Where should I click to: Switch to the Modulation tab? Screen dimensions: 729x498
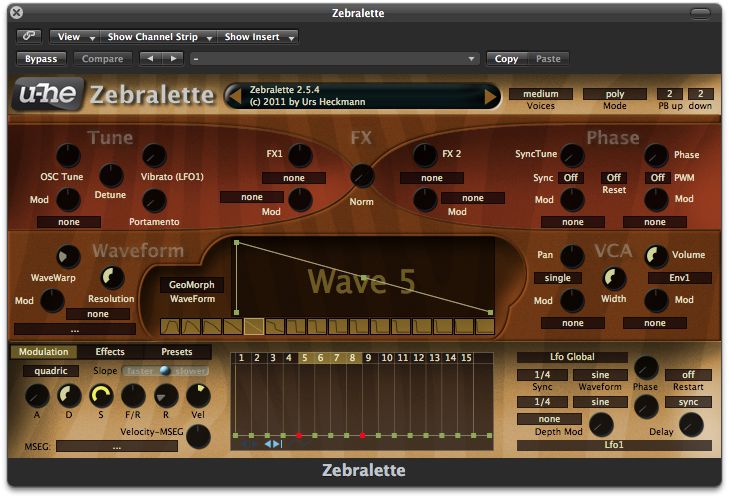(43, 352)
